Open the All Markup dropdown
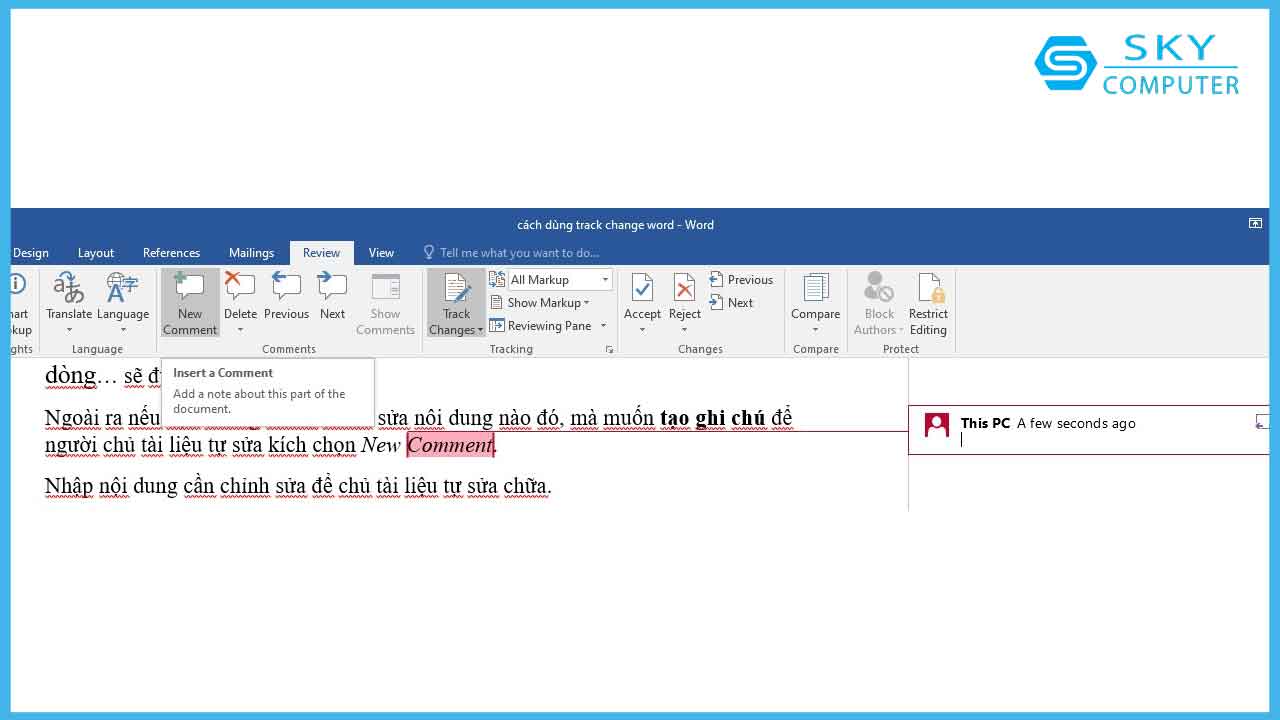 (x=604, y=279)
